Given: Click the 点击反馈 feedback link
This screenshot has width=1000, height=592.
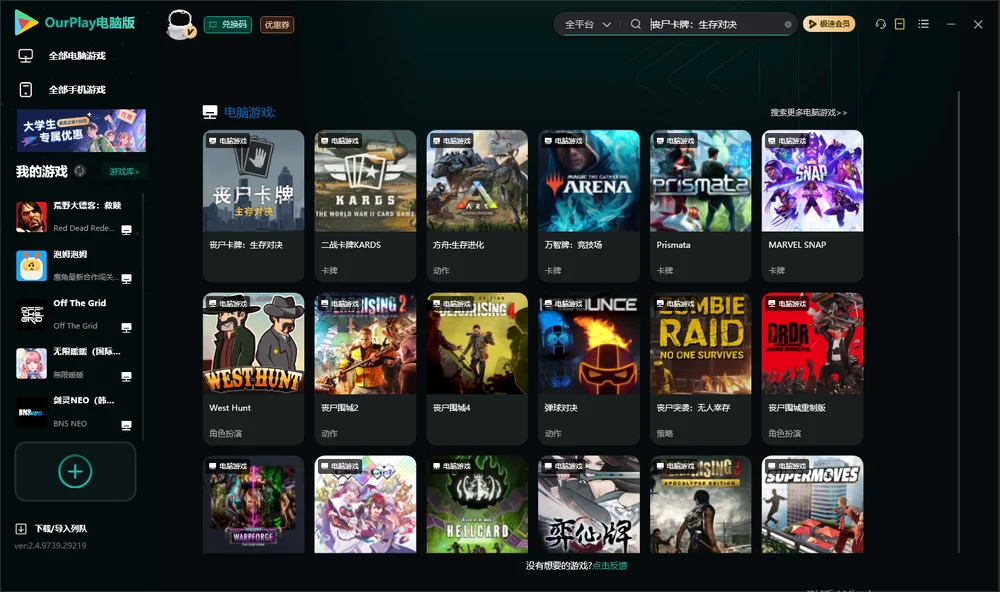Looking at the screenshot, I should [x=610, y=565].
